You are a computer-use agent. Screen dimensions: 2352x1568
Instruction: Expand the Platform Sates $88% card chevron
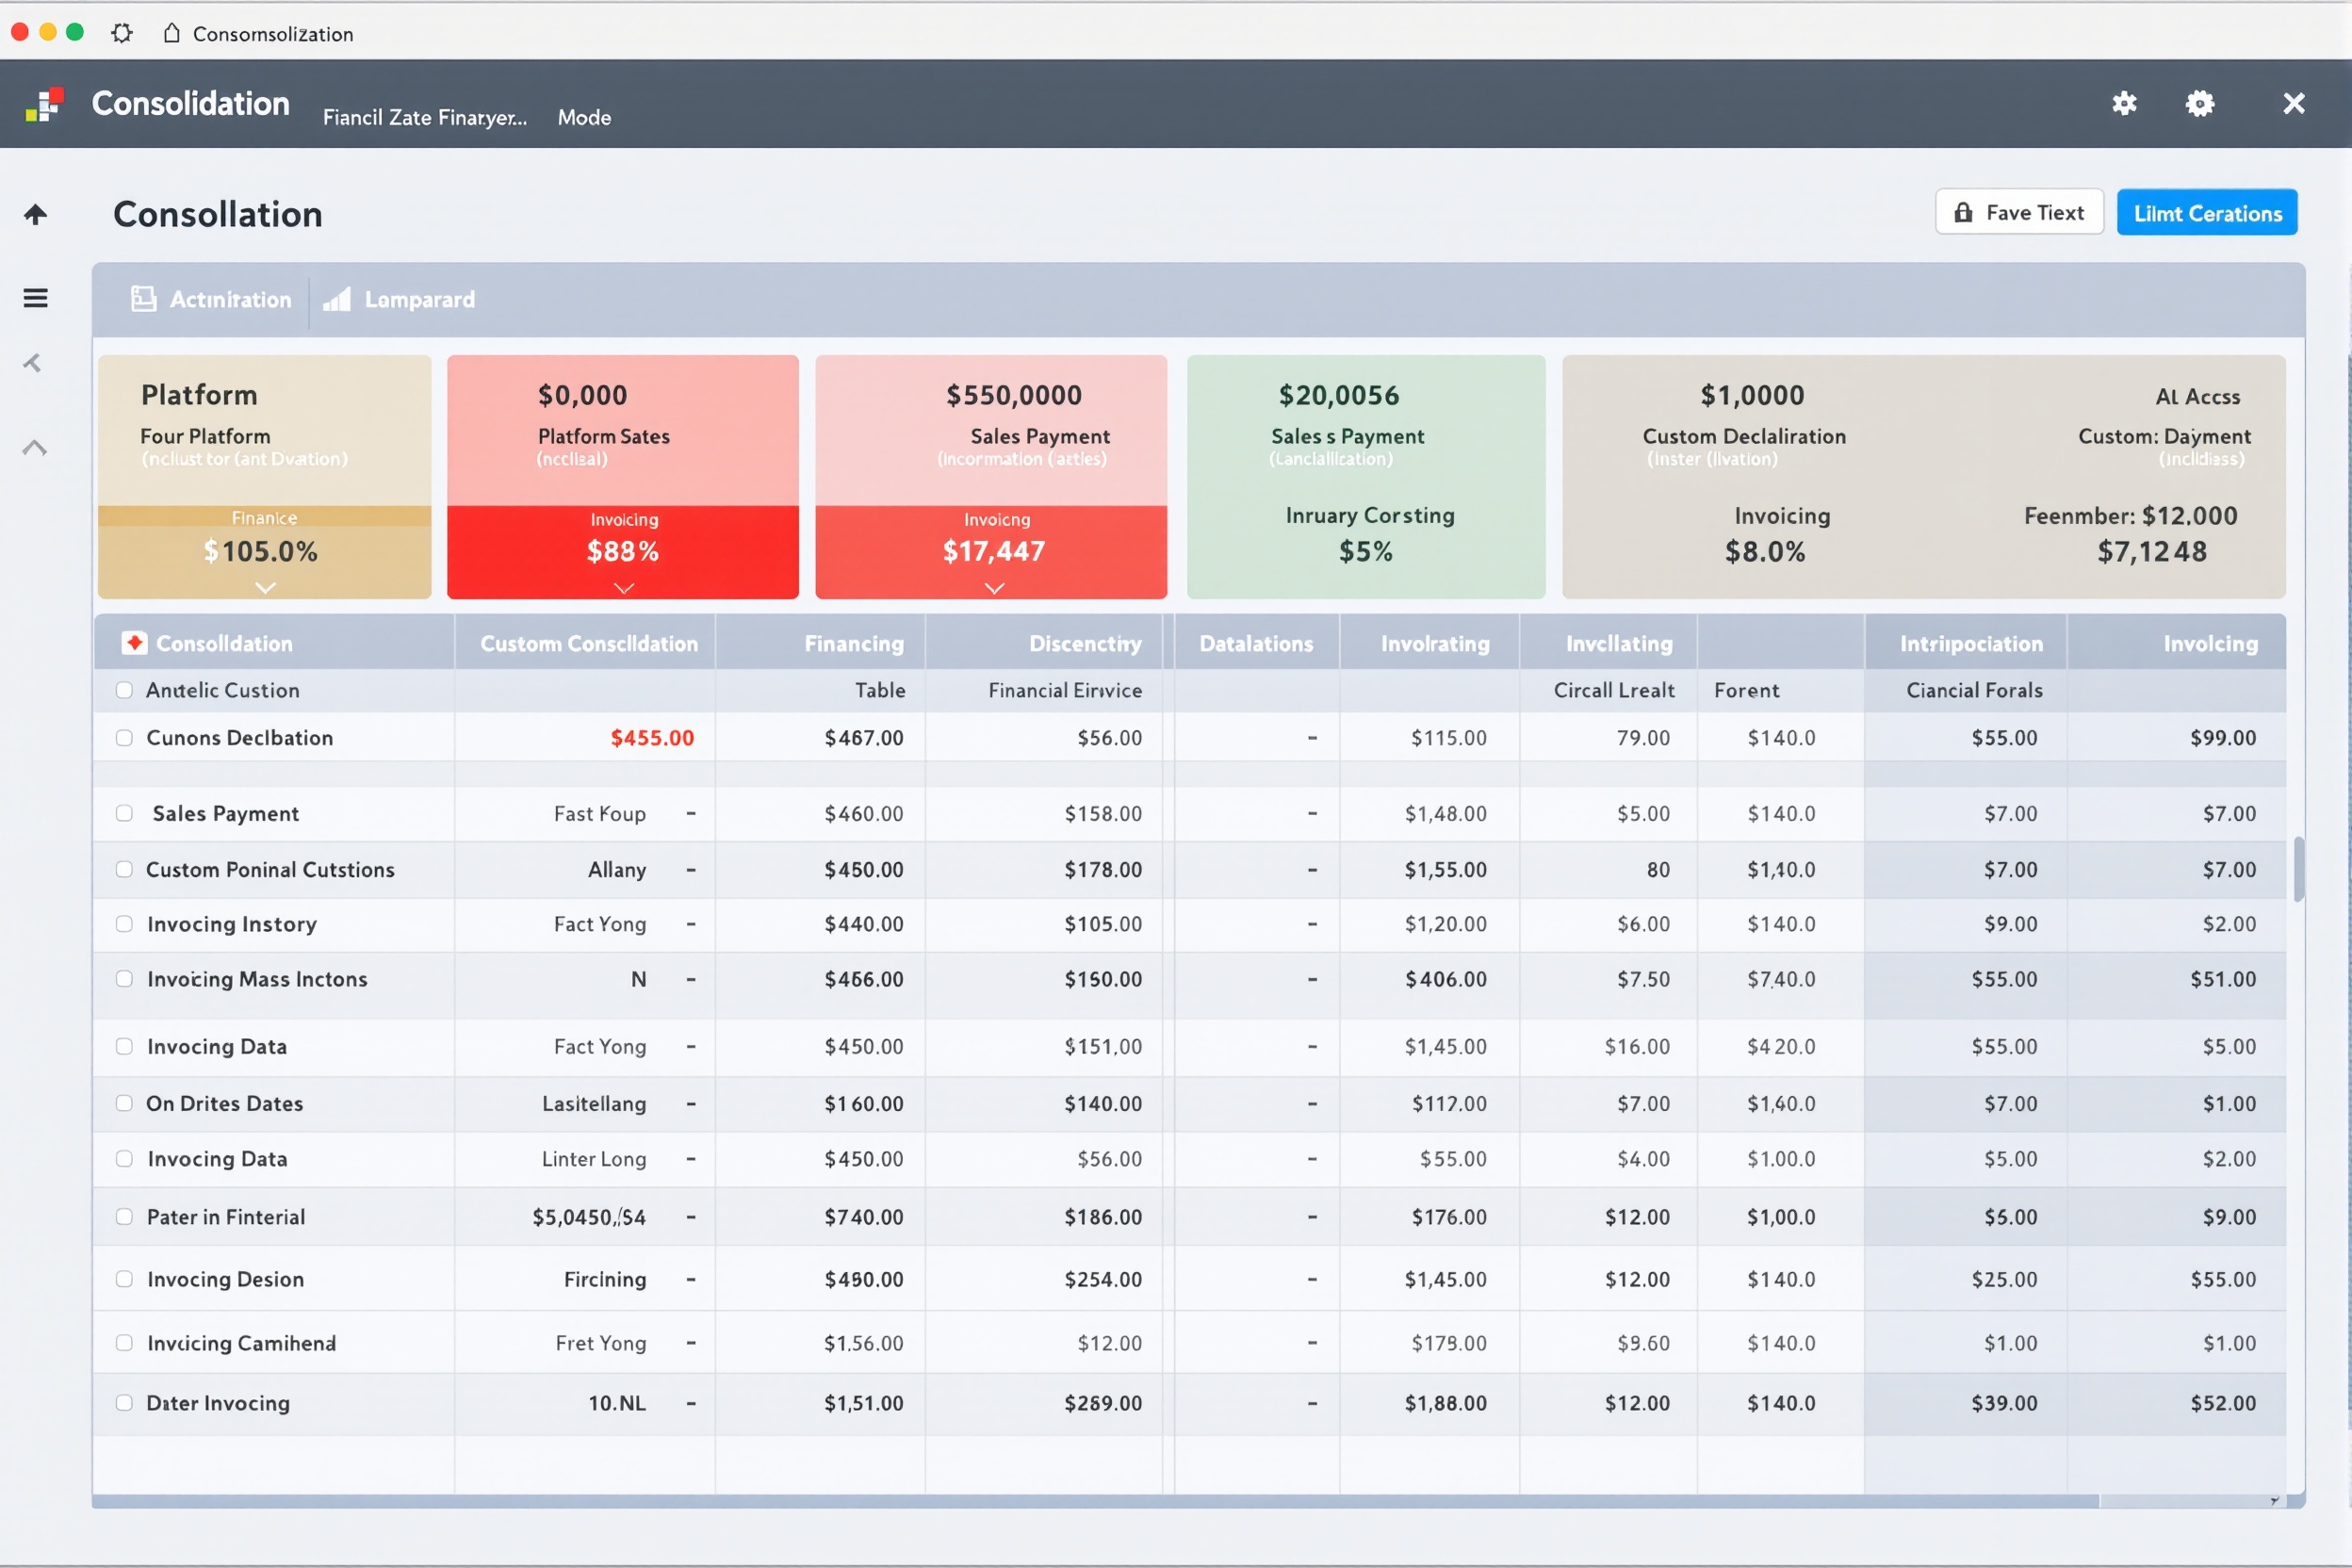[624, 588]
